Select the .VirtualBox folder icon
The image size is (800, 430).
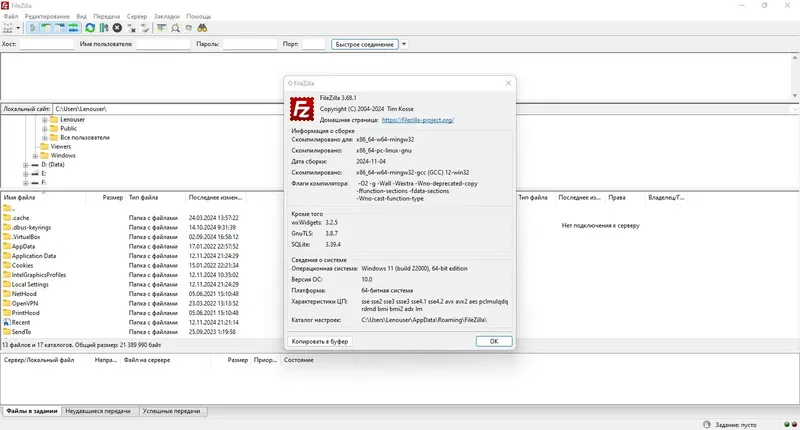tap(7, 237)
